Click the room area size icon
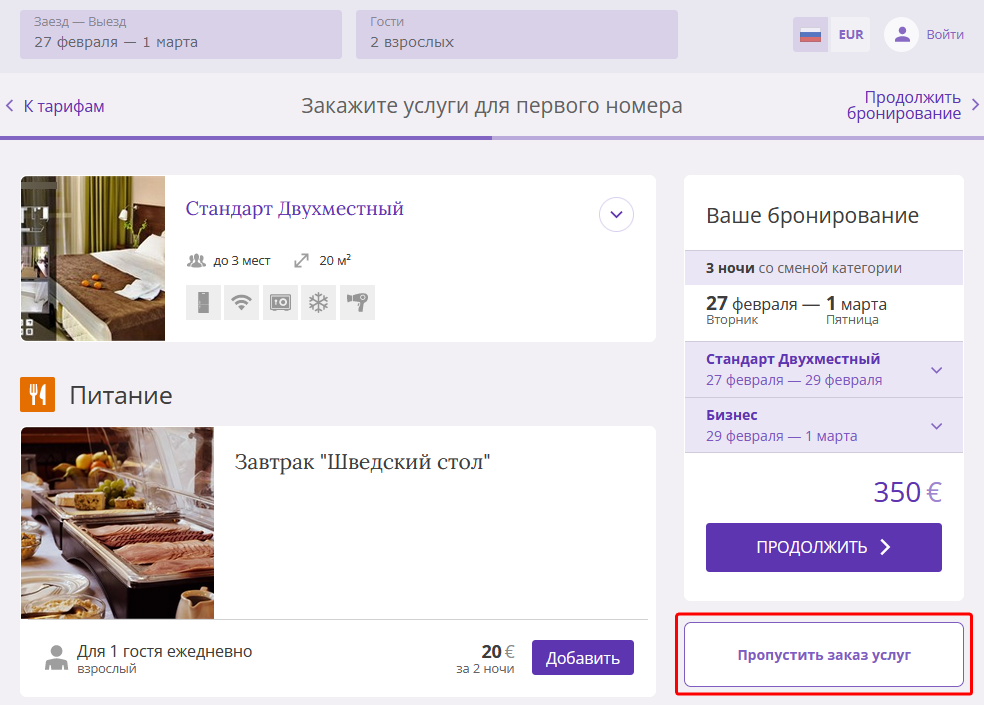Image resolution: width=984 pixels, height=705 pixels. pyautogui.click(x=301, y=261)
